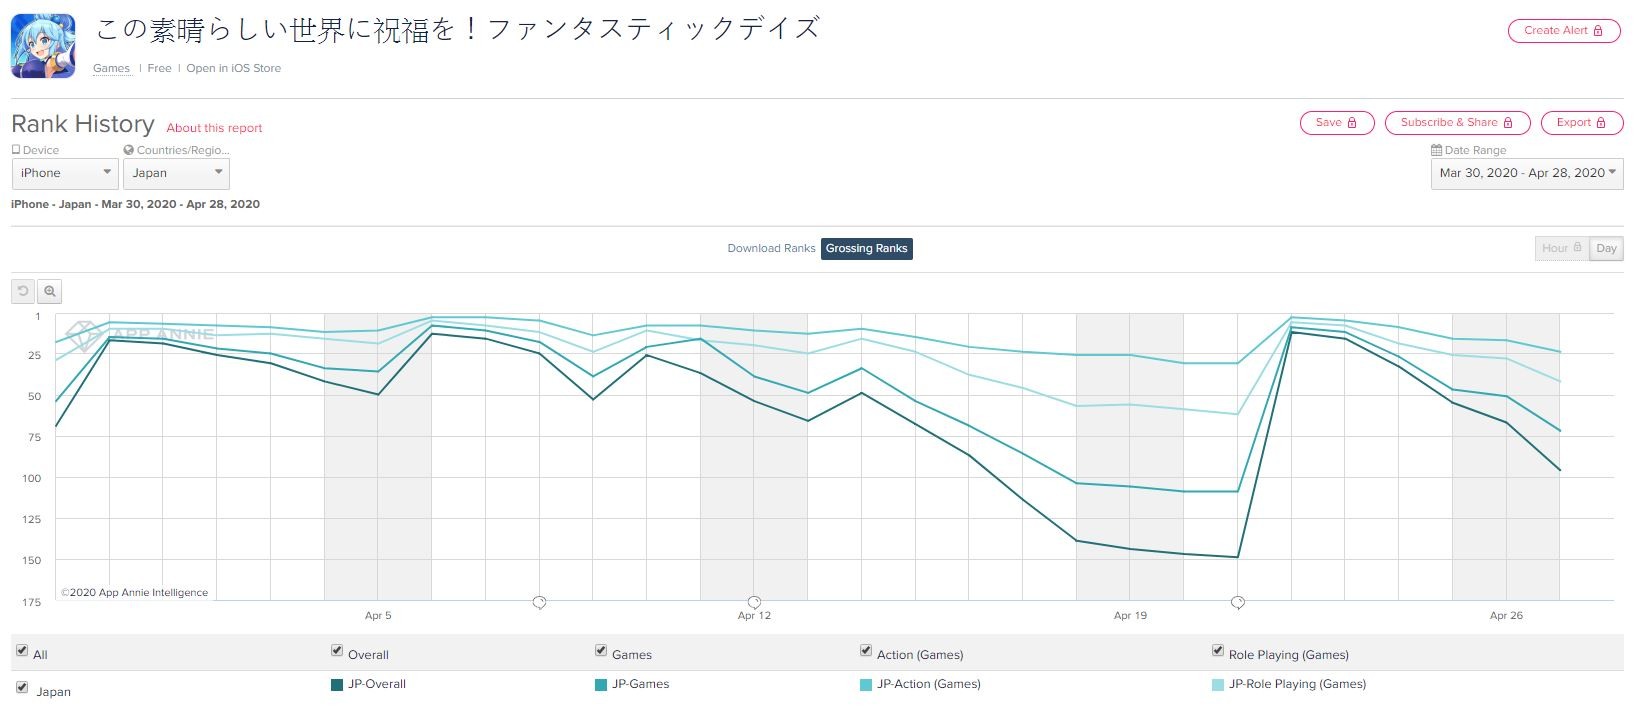Click the event marker below Apr 12
This screenshot has height=723, width=1638.
point(754,602)
